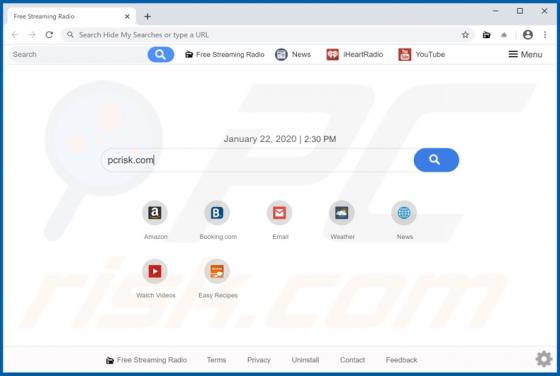Open the Free Streaming Radio extension icon
Image resolution: width=560 pixels, height=376 pixels.
486,35
